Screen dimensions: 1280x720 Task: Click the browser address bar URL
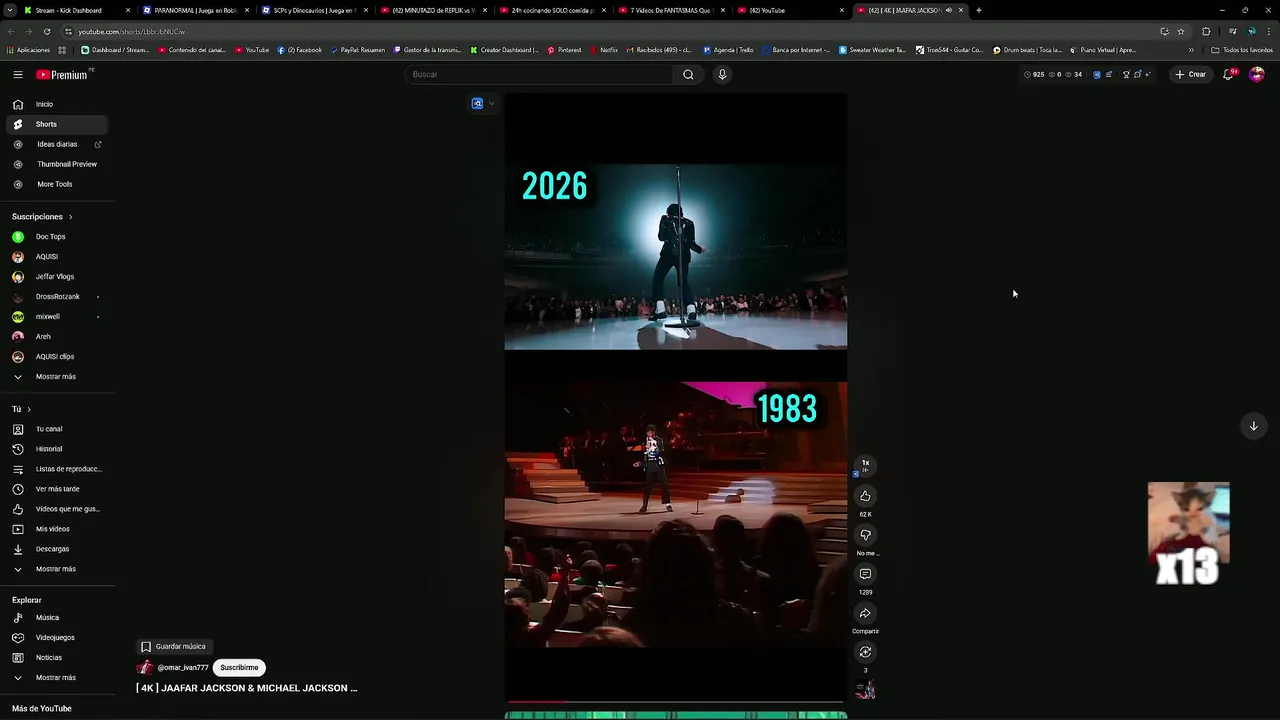(x=131, y=31)
